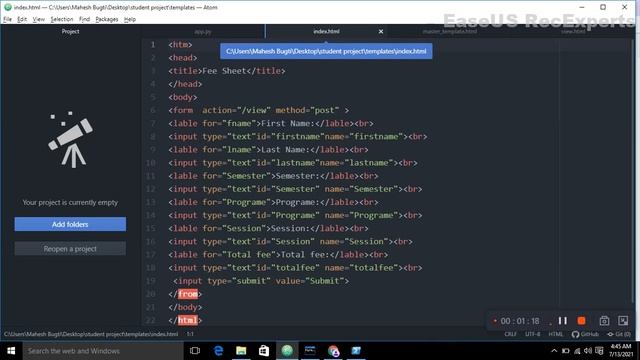Click the Project panel header
The width and height of the screenshot is (640, 360).
pos(70,31)
